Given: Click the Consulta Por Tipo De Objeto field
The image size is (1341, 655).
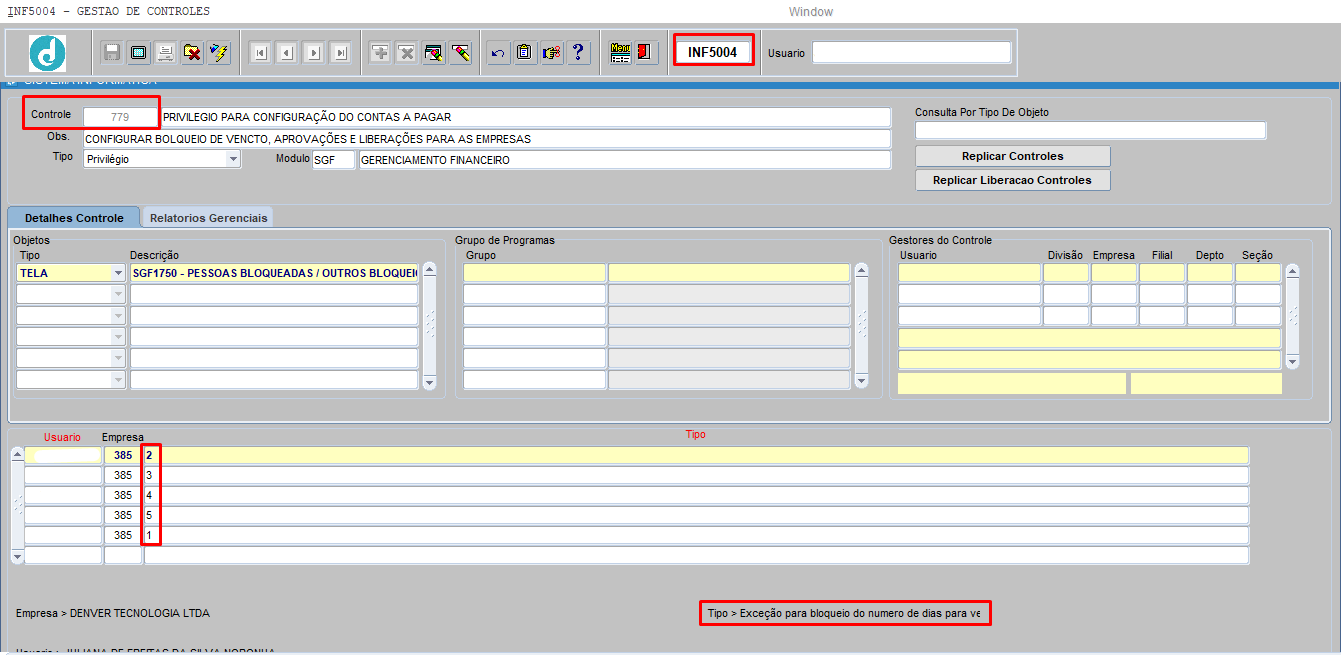Looking at the screenshot, I should pos(1091,130).
